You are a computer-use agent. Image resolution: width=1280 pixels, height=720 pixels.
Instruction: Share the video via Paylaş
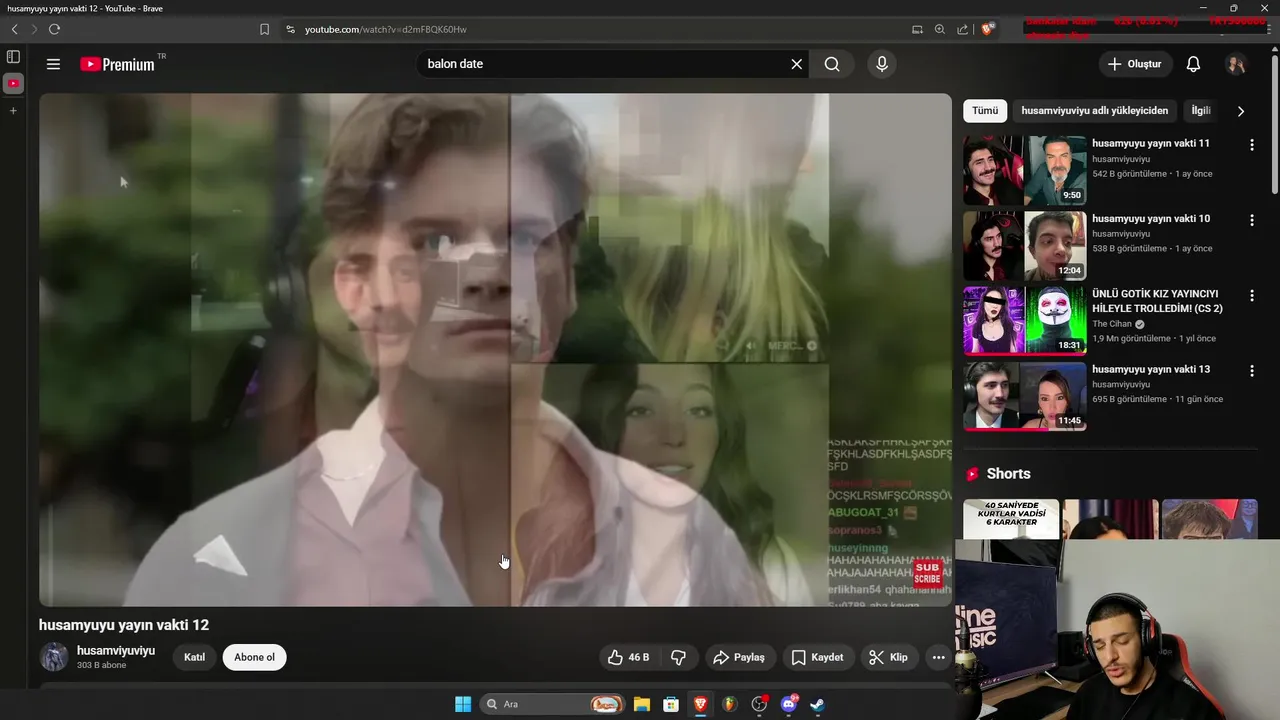(738, 657)
